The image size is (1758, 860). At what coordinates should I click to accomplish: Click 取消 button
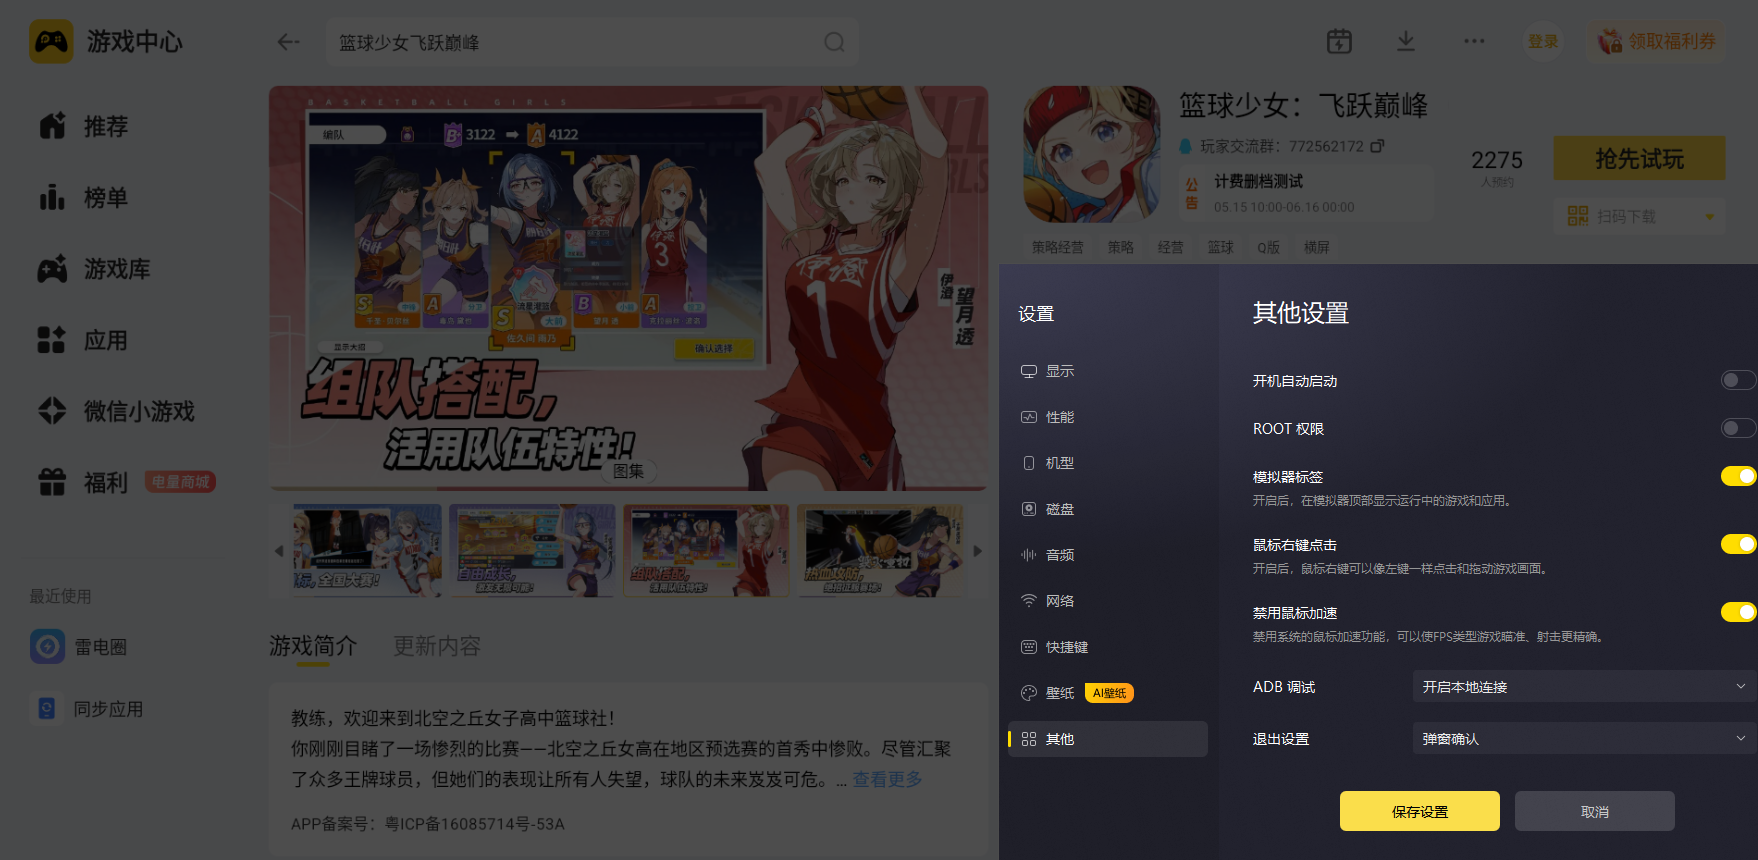[x=1595, y=811]
